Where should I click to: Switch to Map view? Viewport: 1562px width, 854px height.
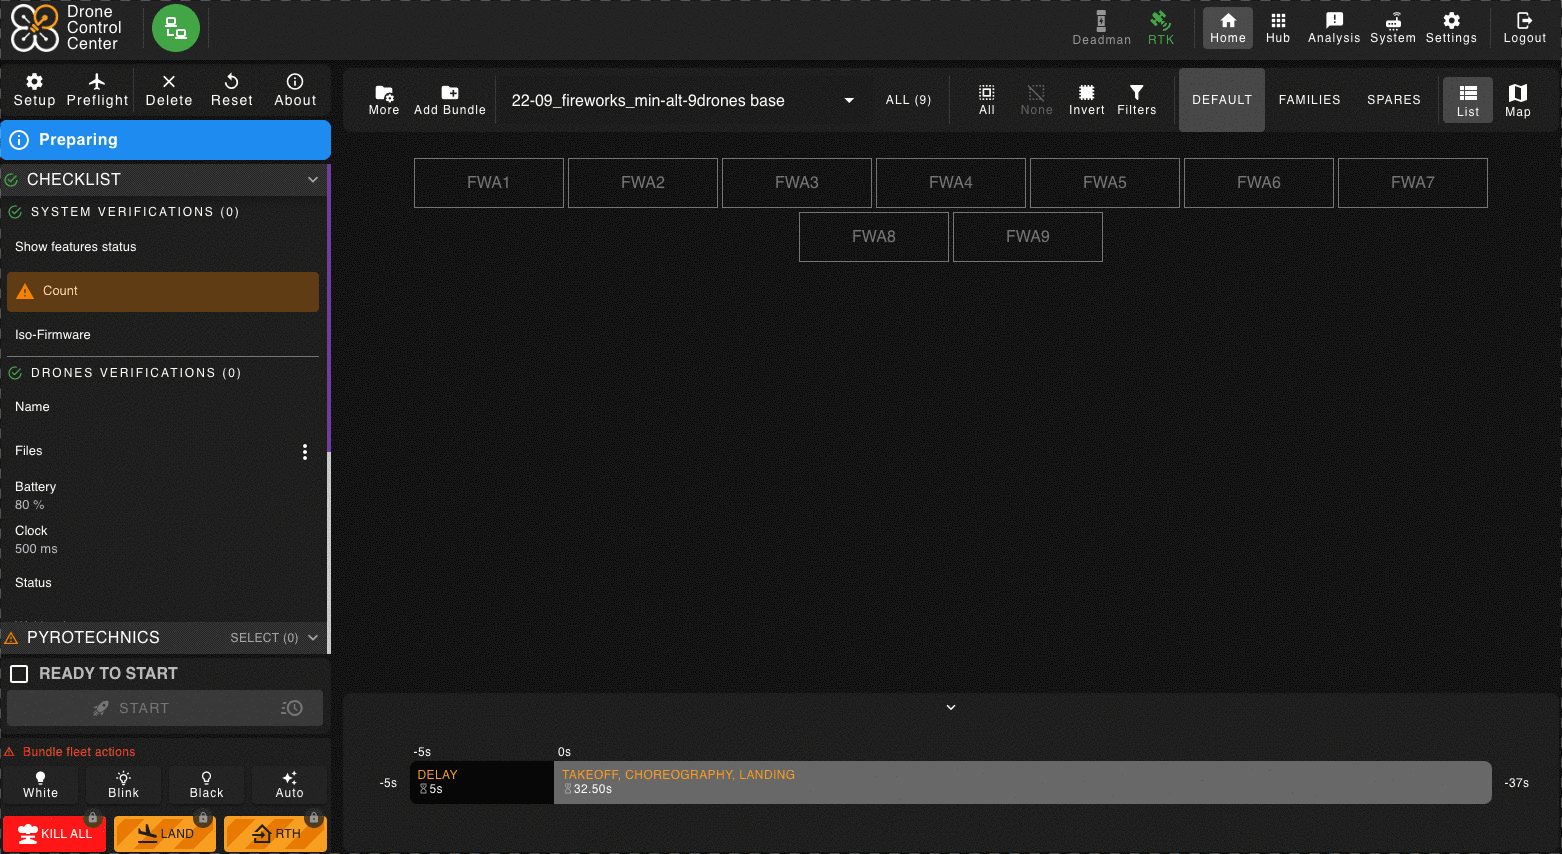click(1517, 100)
